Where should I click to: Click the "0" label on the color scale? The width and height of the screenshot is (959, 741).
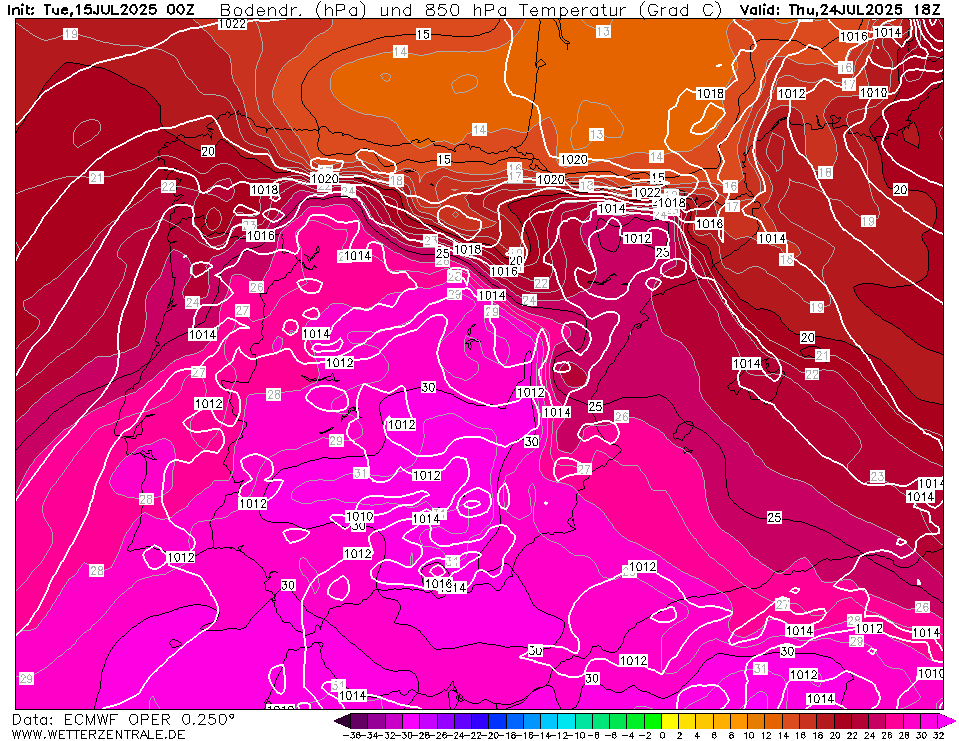point(662,735)
